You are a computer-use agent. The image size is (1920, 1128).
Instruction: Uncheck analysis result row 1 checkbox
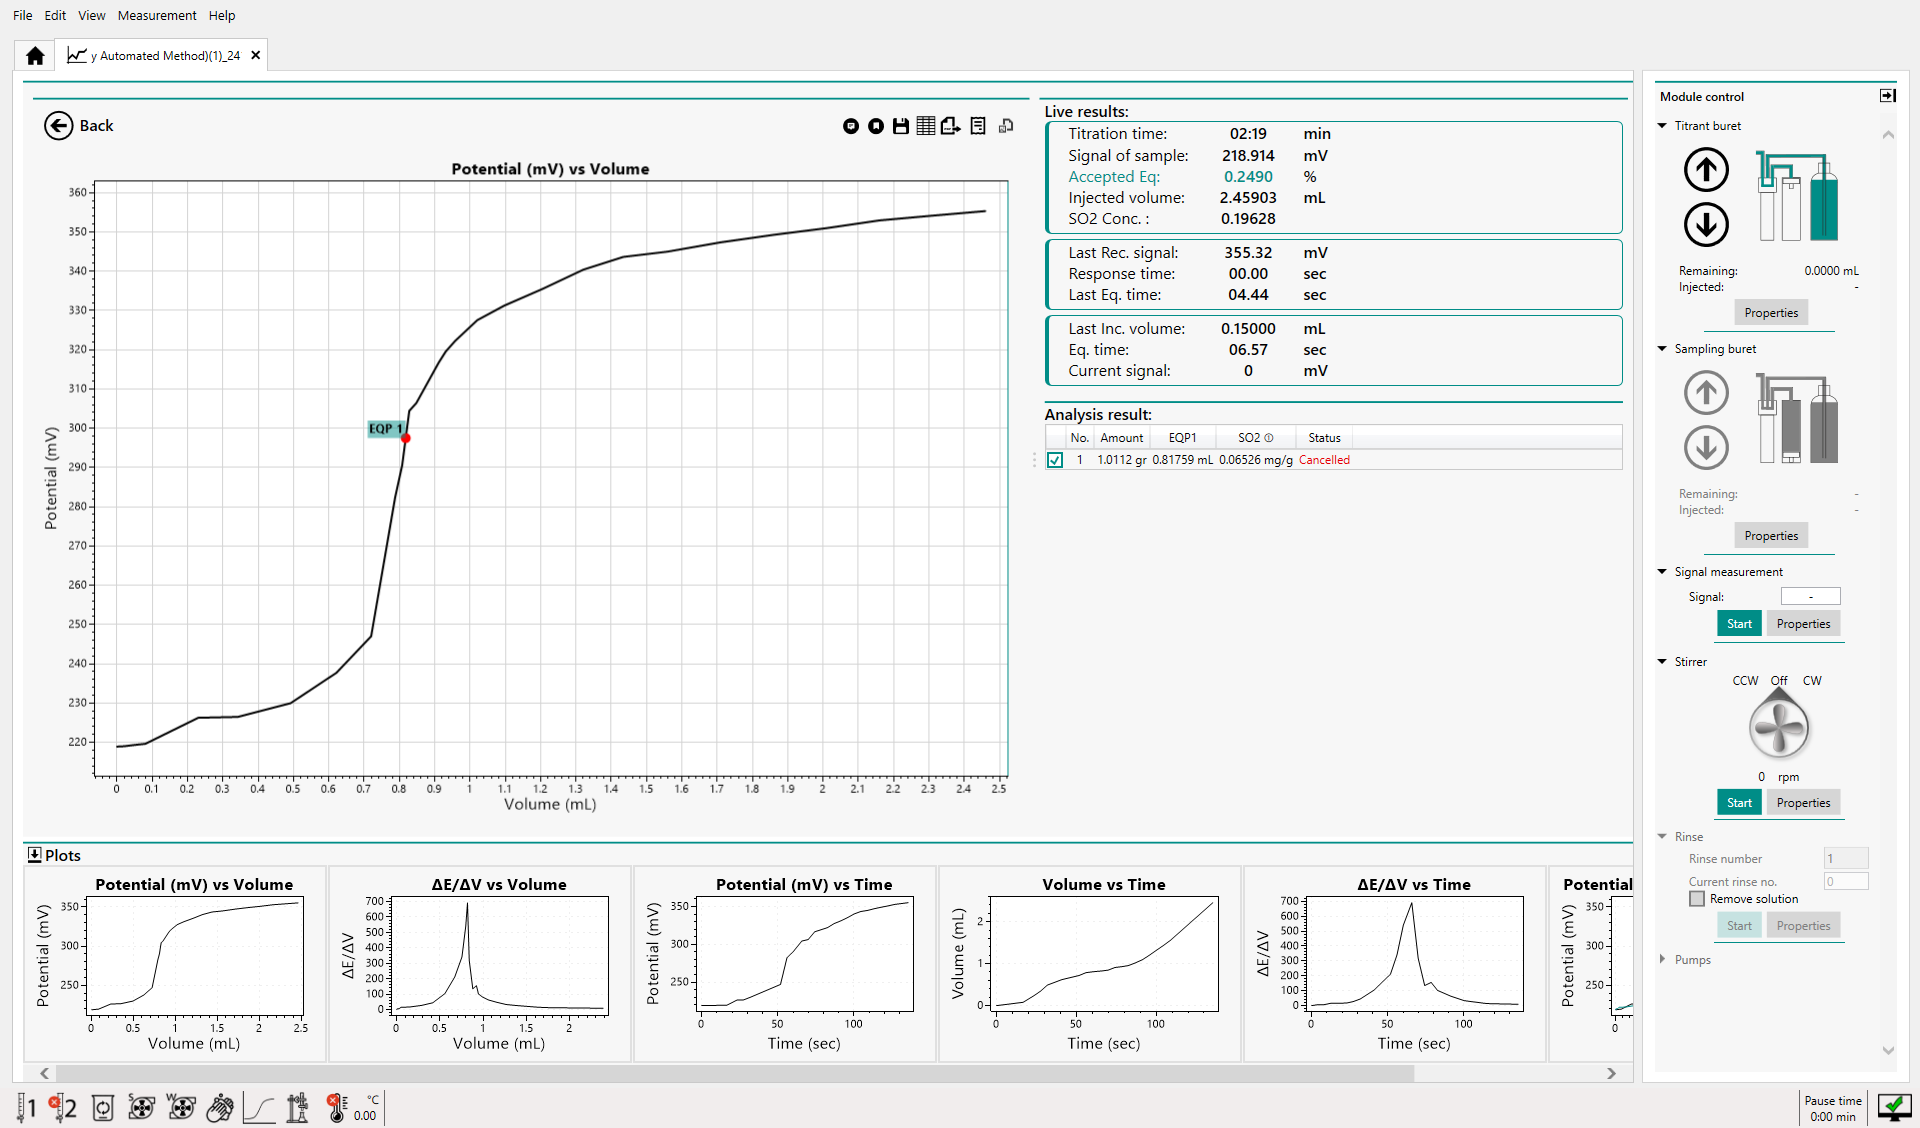[1055, 460]
